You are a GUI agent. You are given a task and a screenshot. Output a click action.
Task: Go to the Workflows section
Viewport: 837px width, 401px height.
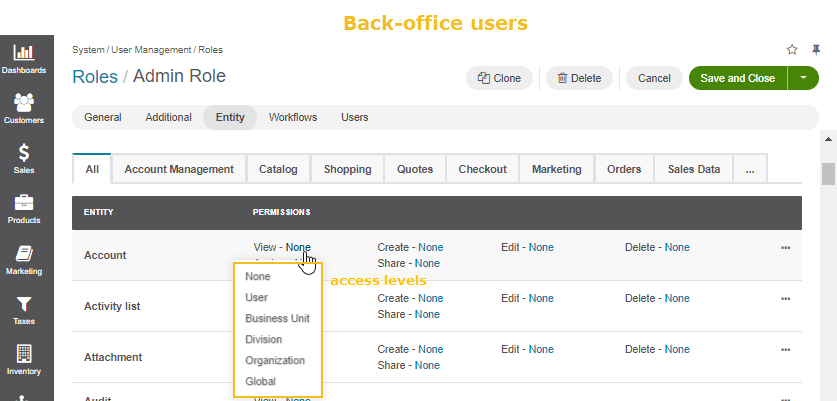coord(293,117)
